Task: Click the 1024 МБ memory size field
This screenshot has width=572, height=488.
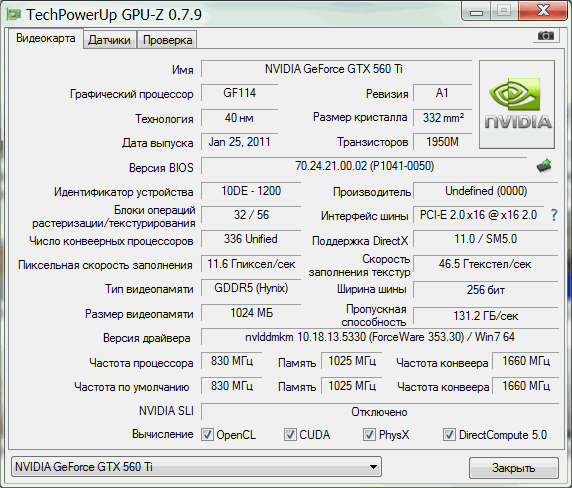Action: [x=251, y=313]
